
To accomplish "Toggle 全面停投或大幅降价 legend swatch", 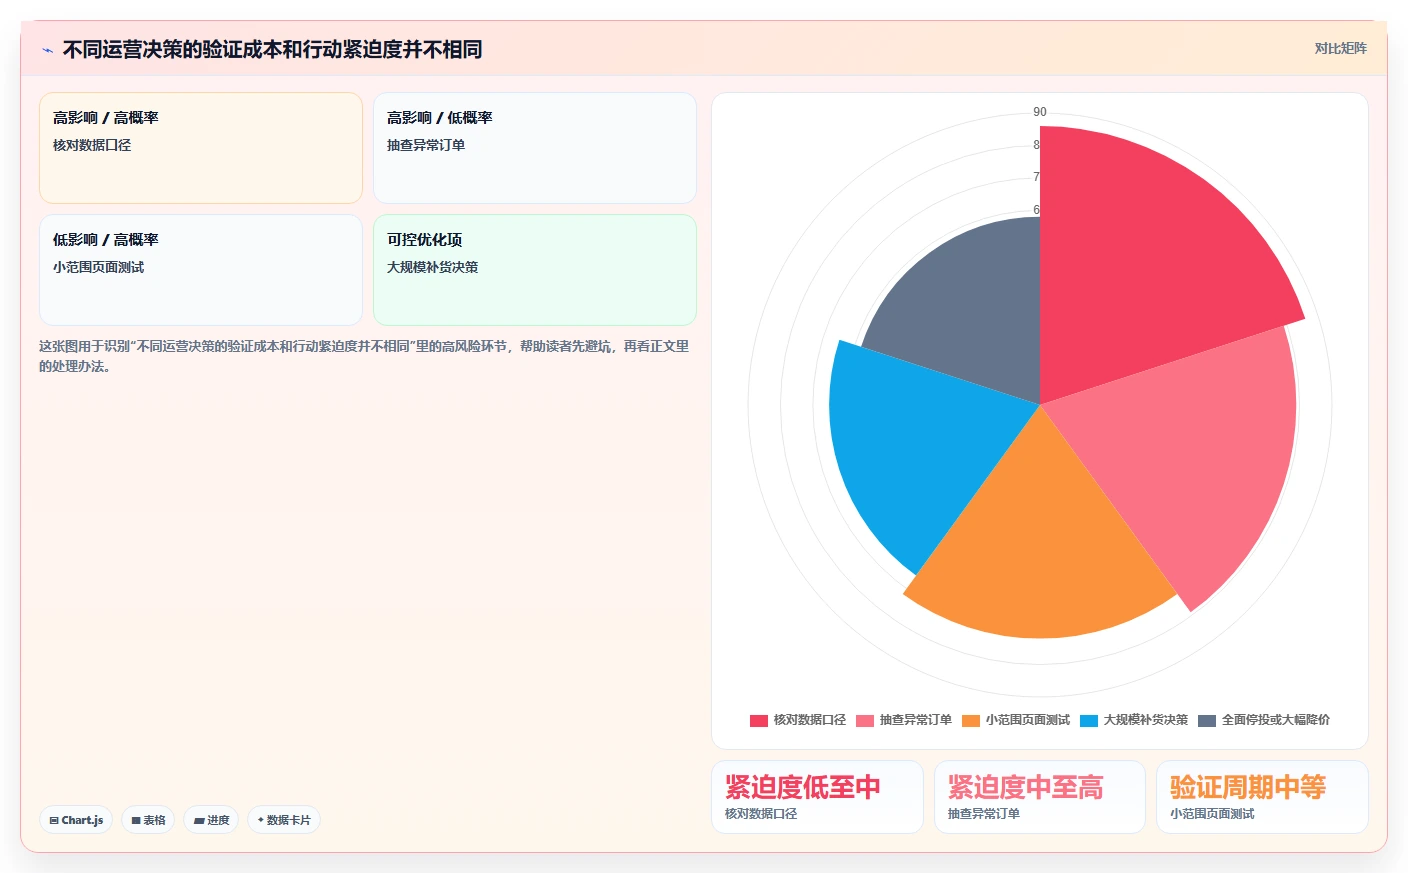I will pyautogui.click(x=1207, y=720).
